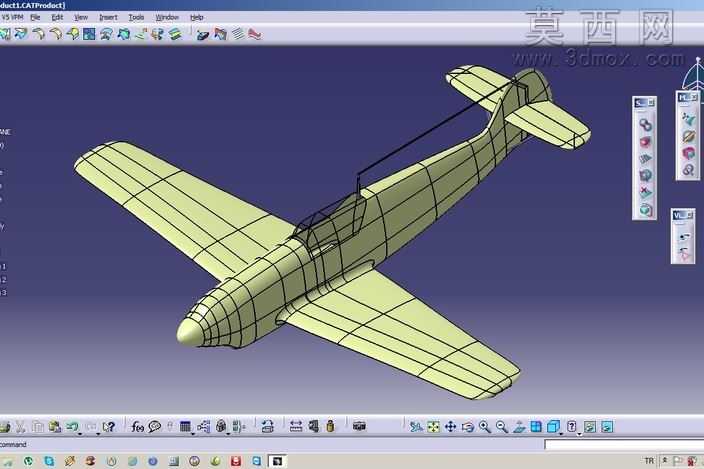The height and width of the screenshot is (469, 704).
Task: Click the lock icon in bottom toolbar
Action: (x=221, y=426)
